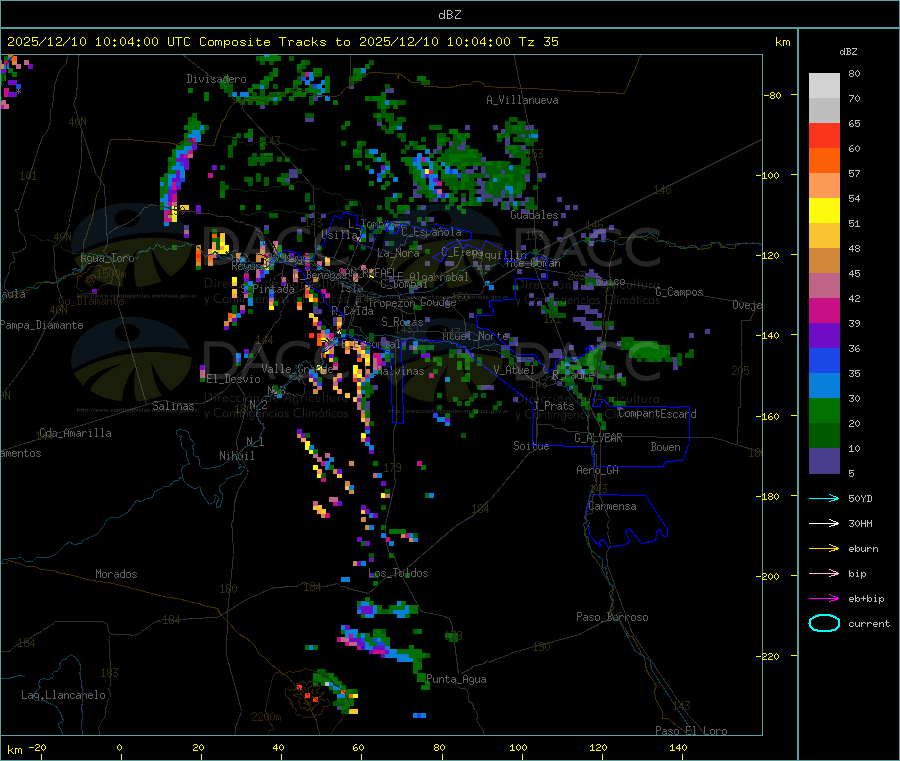This screenshot has height=761, width=900.
Task: Click the 'Pampa_Diamante' map label
Action: click(42, 325)
